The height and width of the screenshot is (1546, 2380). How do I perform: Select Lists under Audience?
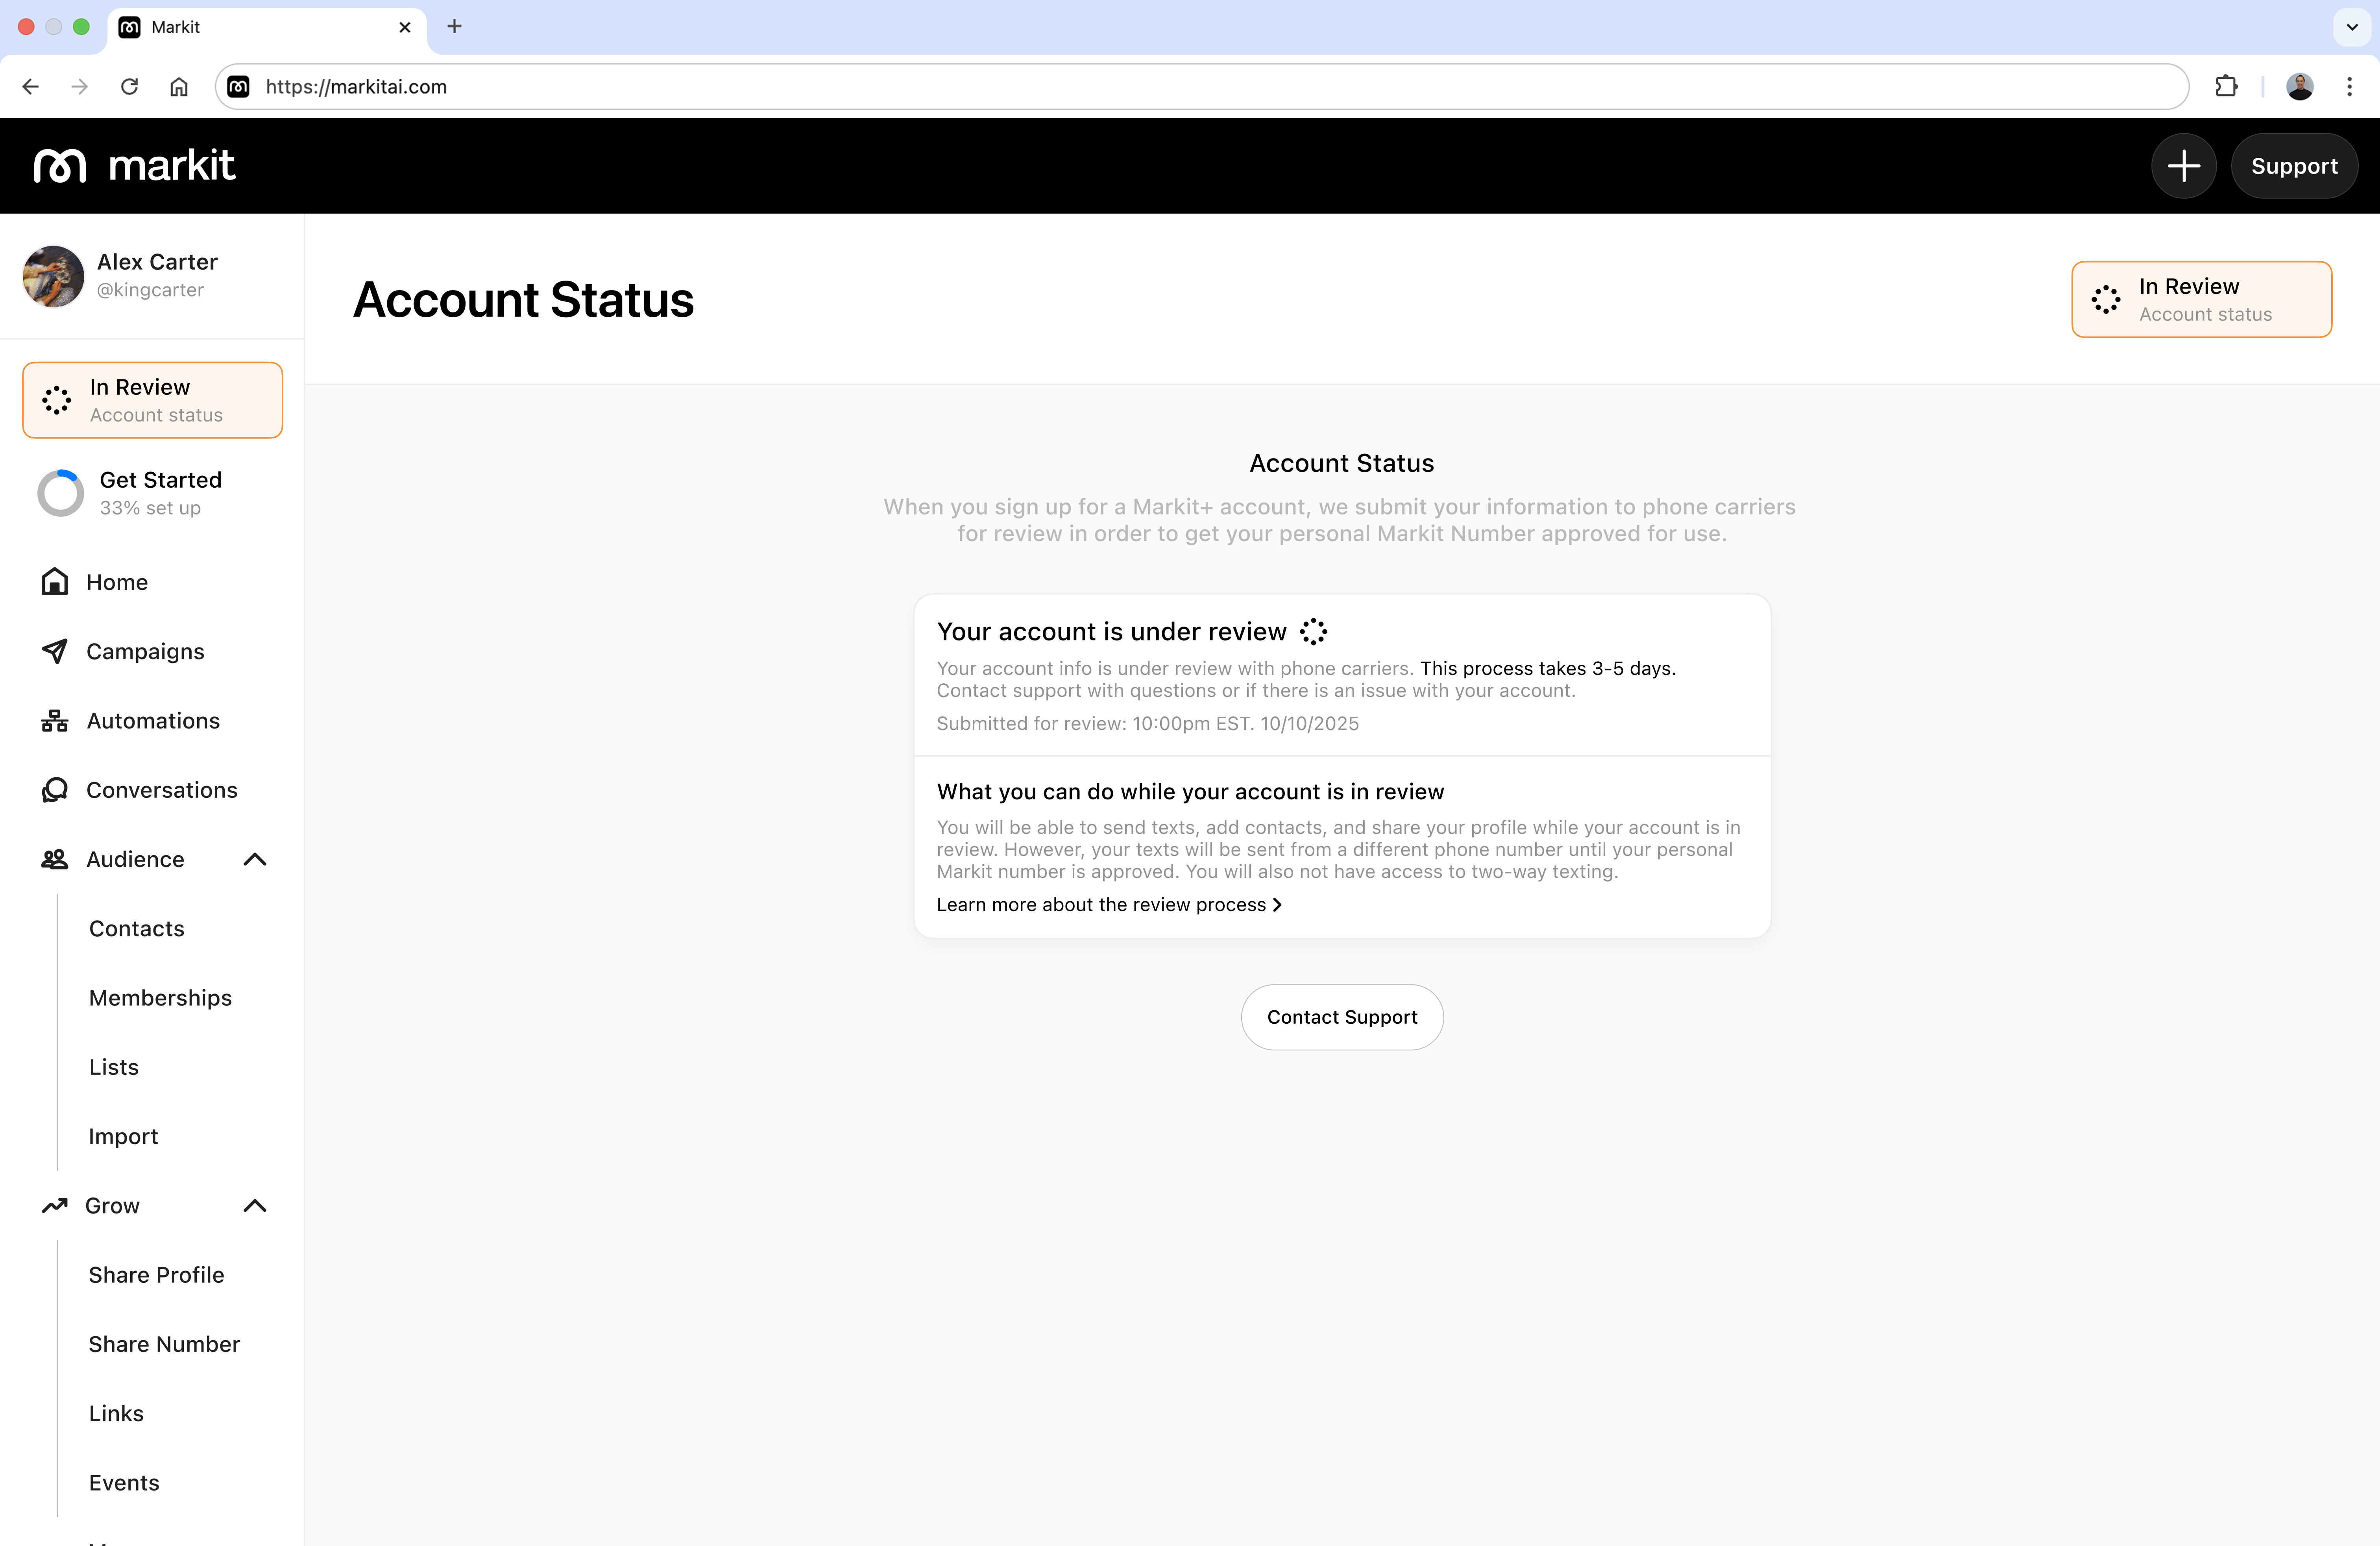pos(114,1067)
